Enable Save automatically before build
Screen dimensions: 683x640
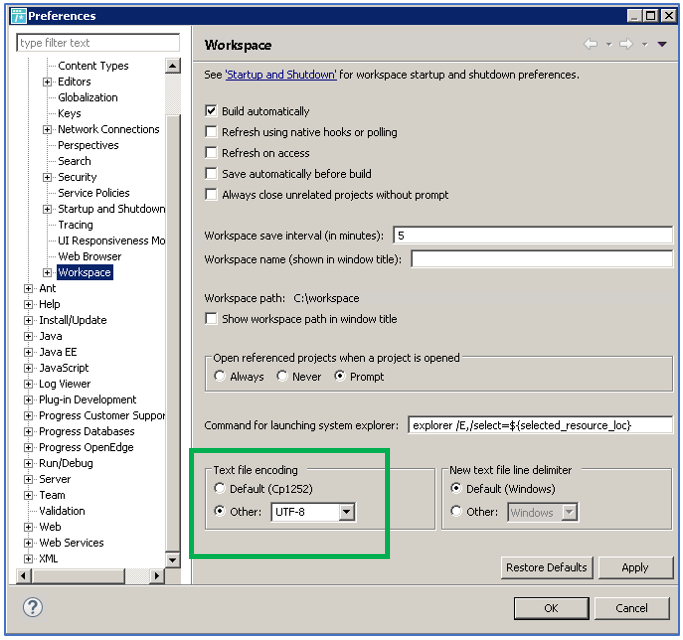coord(211,174)
